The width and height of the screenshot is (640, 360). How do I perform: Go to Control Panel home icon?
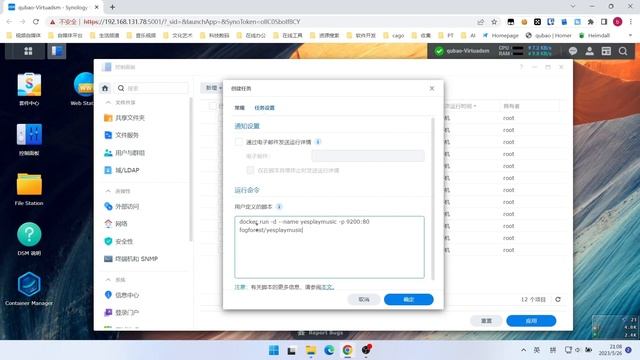(105, 88)
